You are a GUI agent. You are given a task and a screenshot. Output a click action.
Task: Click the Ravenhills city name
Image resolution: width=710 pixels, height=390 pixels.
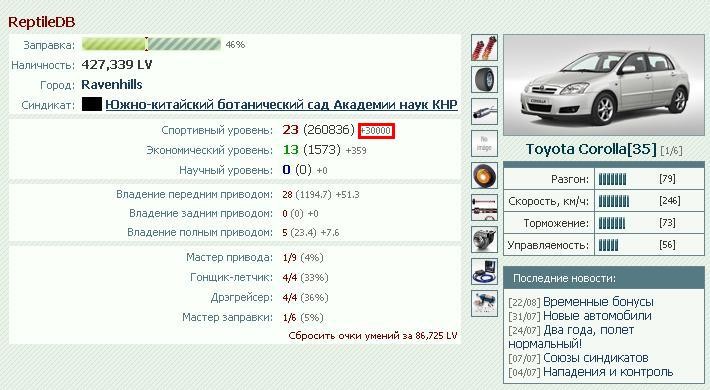pos(112,85)
